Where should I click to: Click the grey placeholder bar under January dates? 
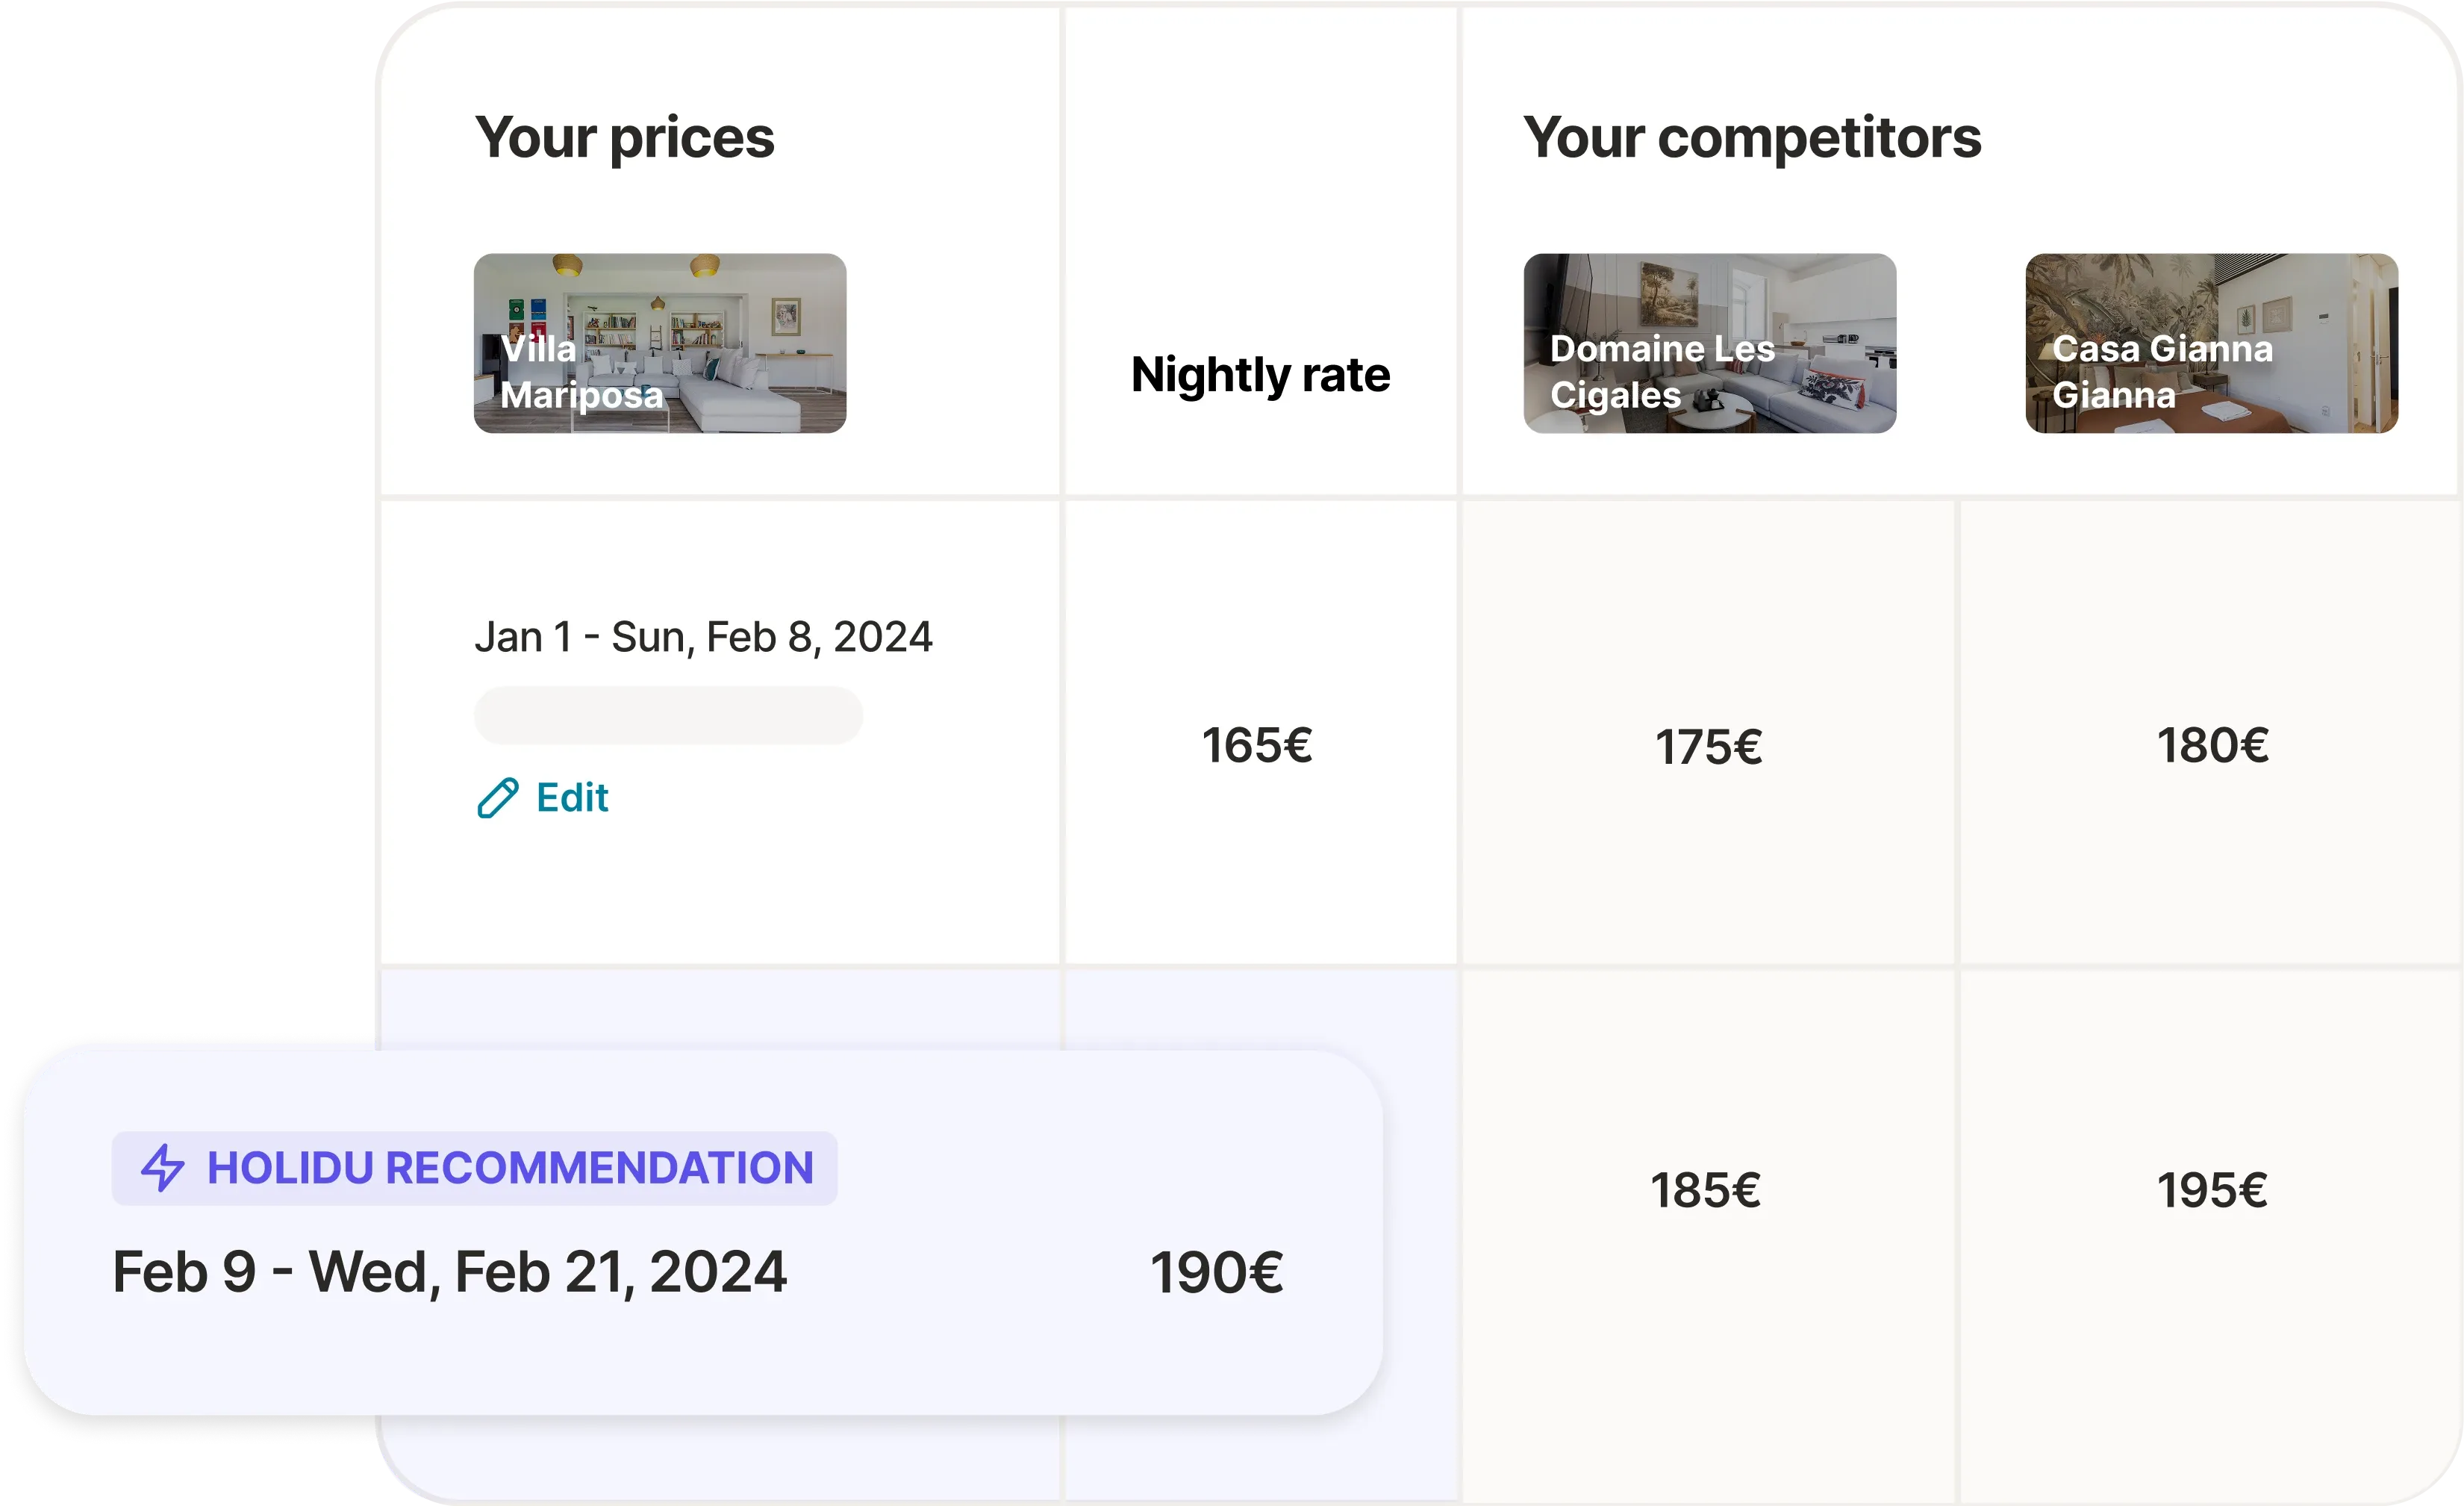tap(668, 715)
